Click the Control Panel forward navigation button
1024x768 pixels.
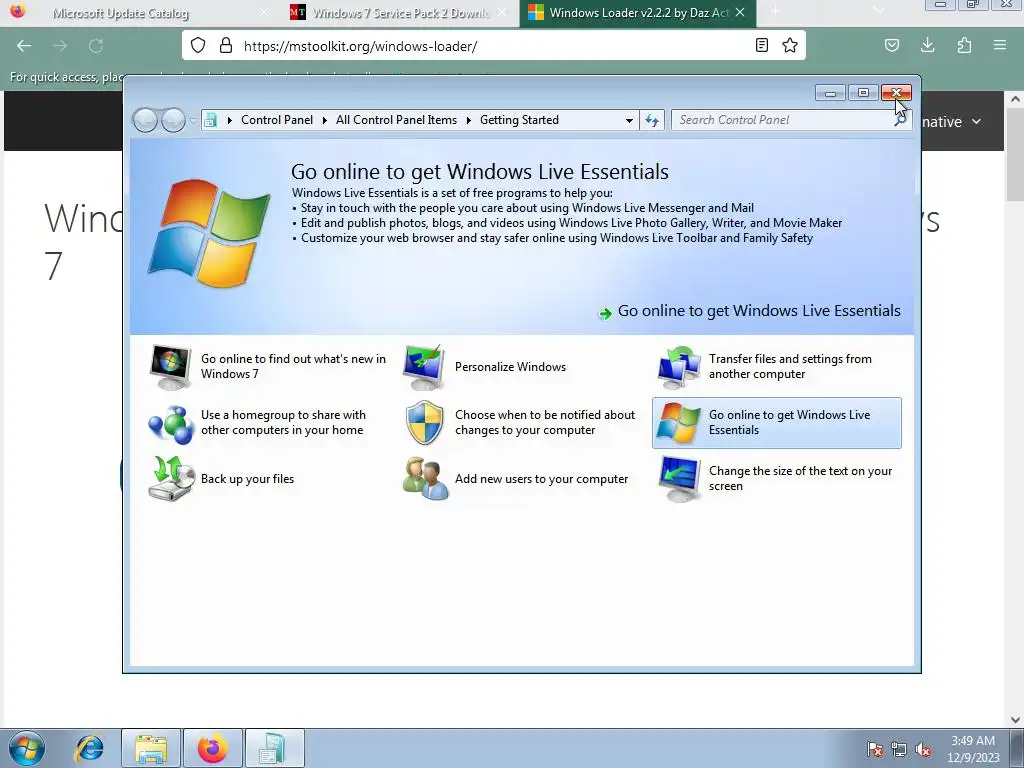[173, 120]
